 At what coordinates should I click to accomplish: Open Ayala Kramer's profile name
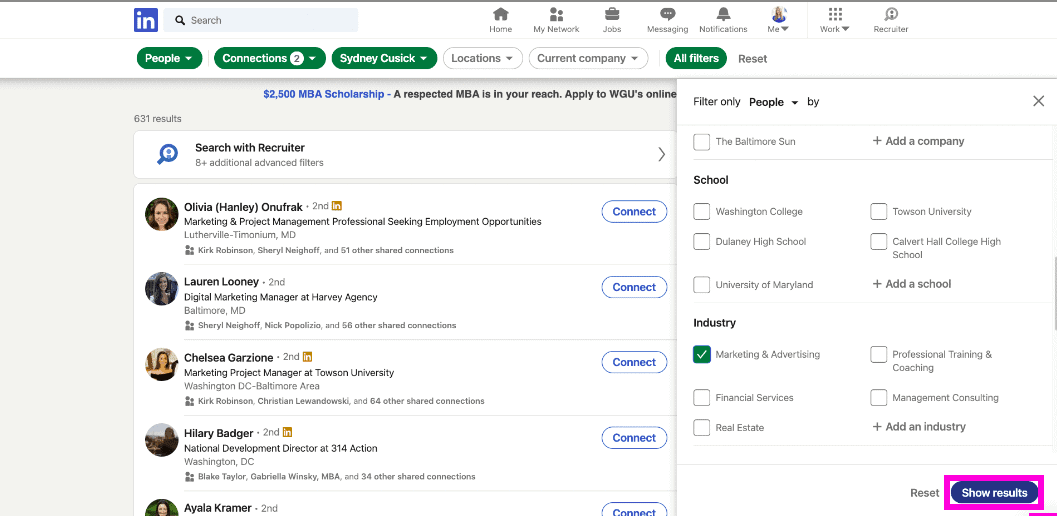tap(218, 507)
